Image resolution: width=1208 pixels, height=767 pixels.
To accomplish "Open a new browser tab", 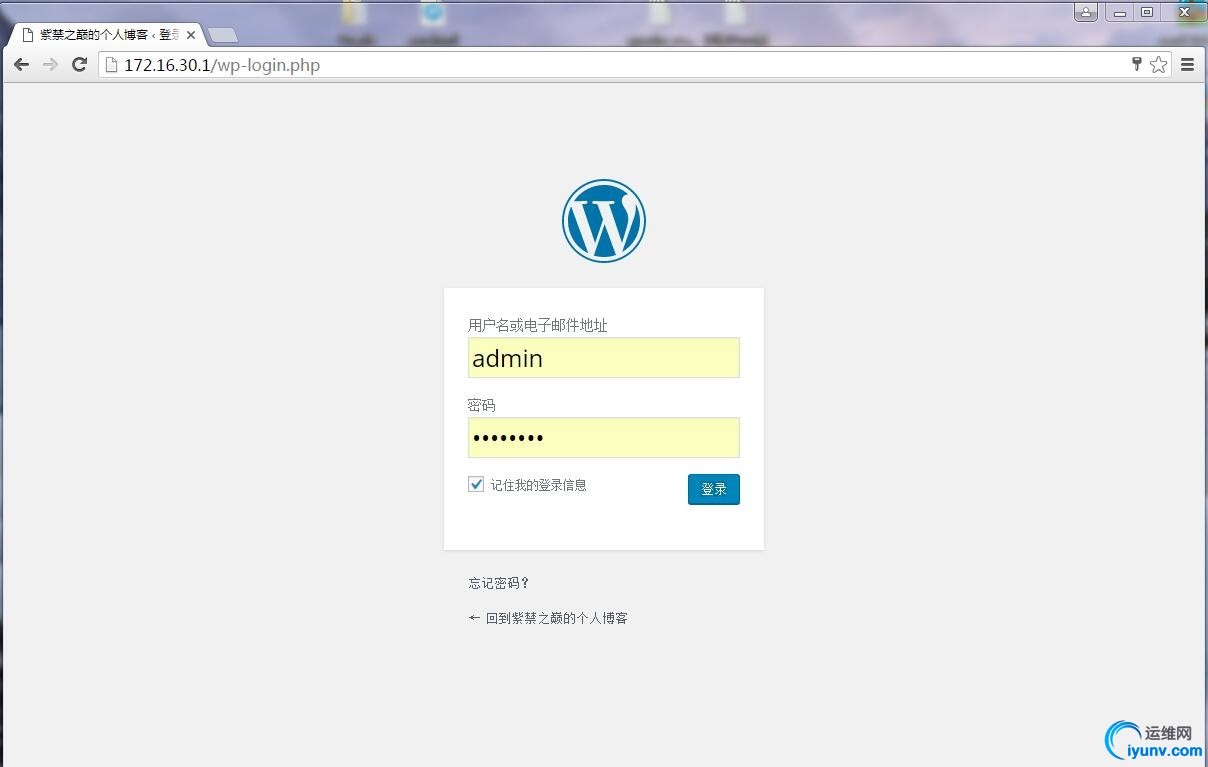I will (x=223, y=35).
